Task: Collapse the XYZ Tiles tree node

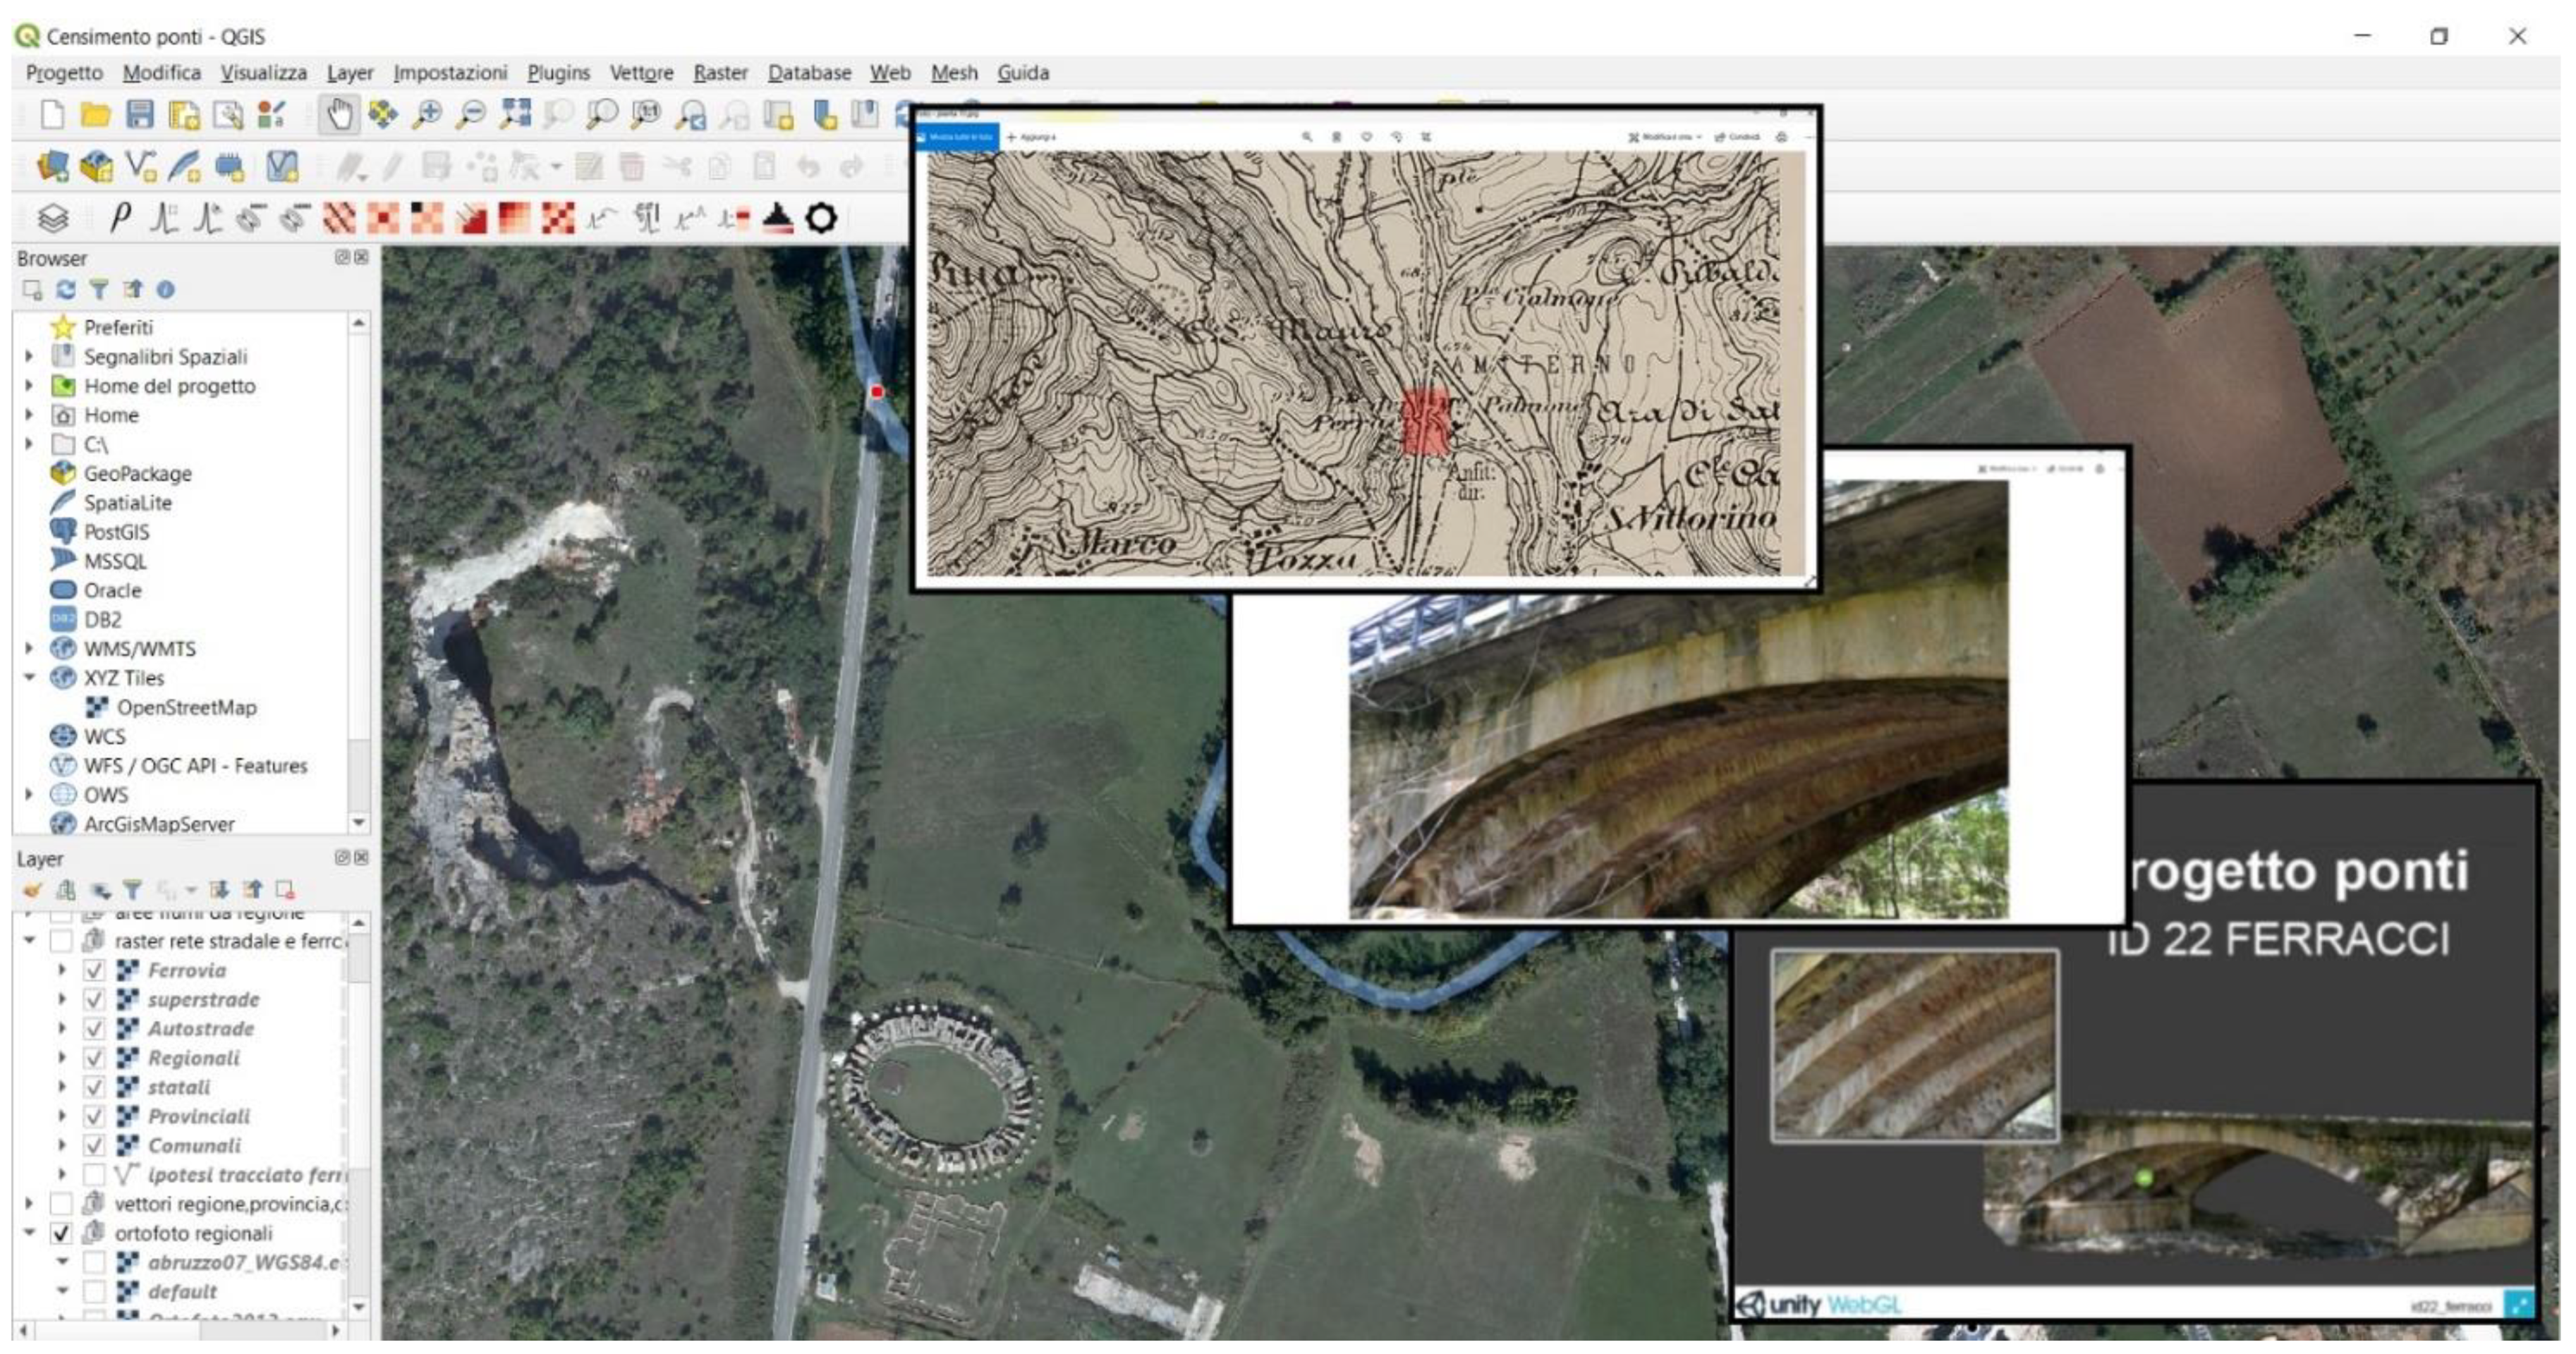Action: tap(29, 678)
